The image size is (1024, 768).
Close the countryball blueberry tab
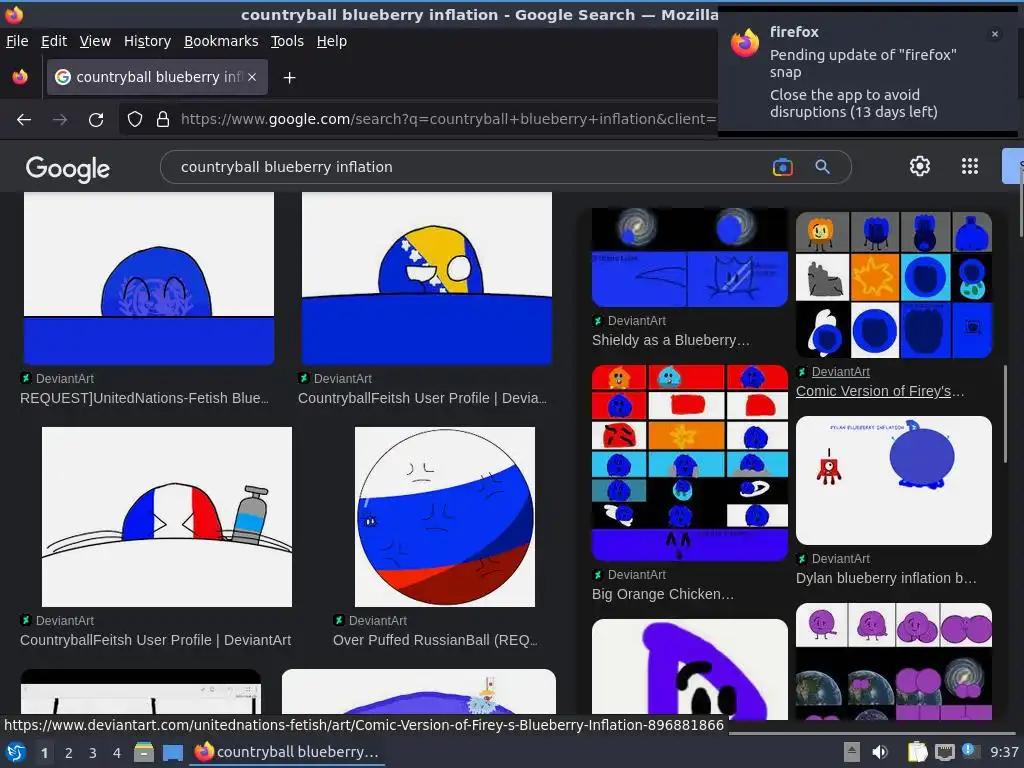(252, 77)
